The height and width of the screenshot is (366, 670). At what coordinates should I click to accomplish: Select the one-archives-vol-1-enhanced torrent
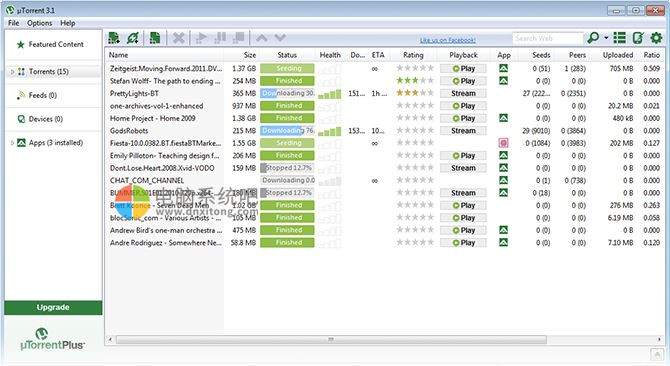[x=156, y=106]
